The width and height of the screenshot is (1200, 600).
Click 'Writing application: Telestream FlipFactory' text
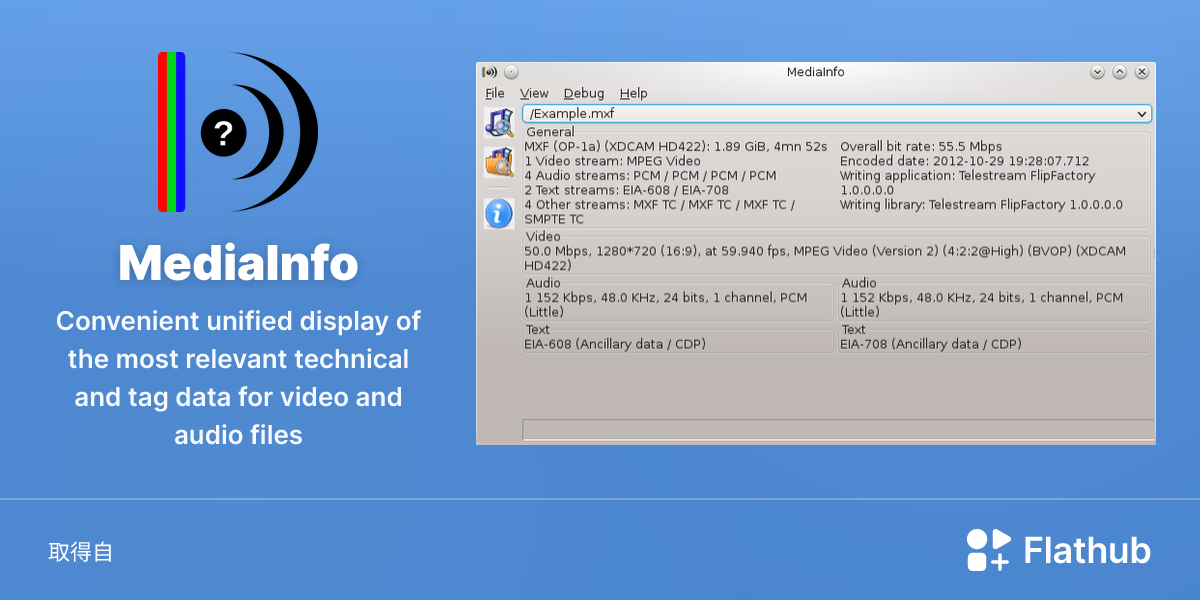tap(968, 176)
